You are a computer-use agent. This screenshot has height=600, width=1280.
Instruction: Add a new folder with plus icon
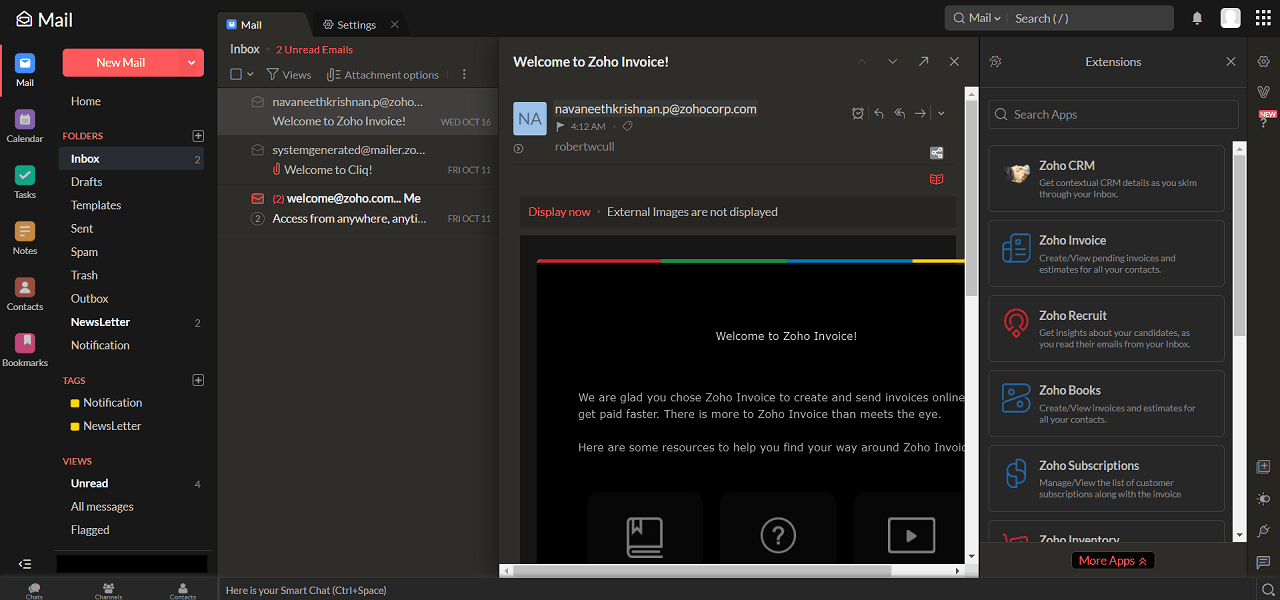[198, 136]
